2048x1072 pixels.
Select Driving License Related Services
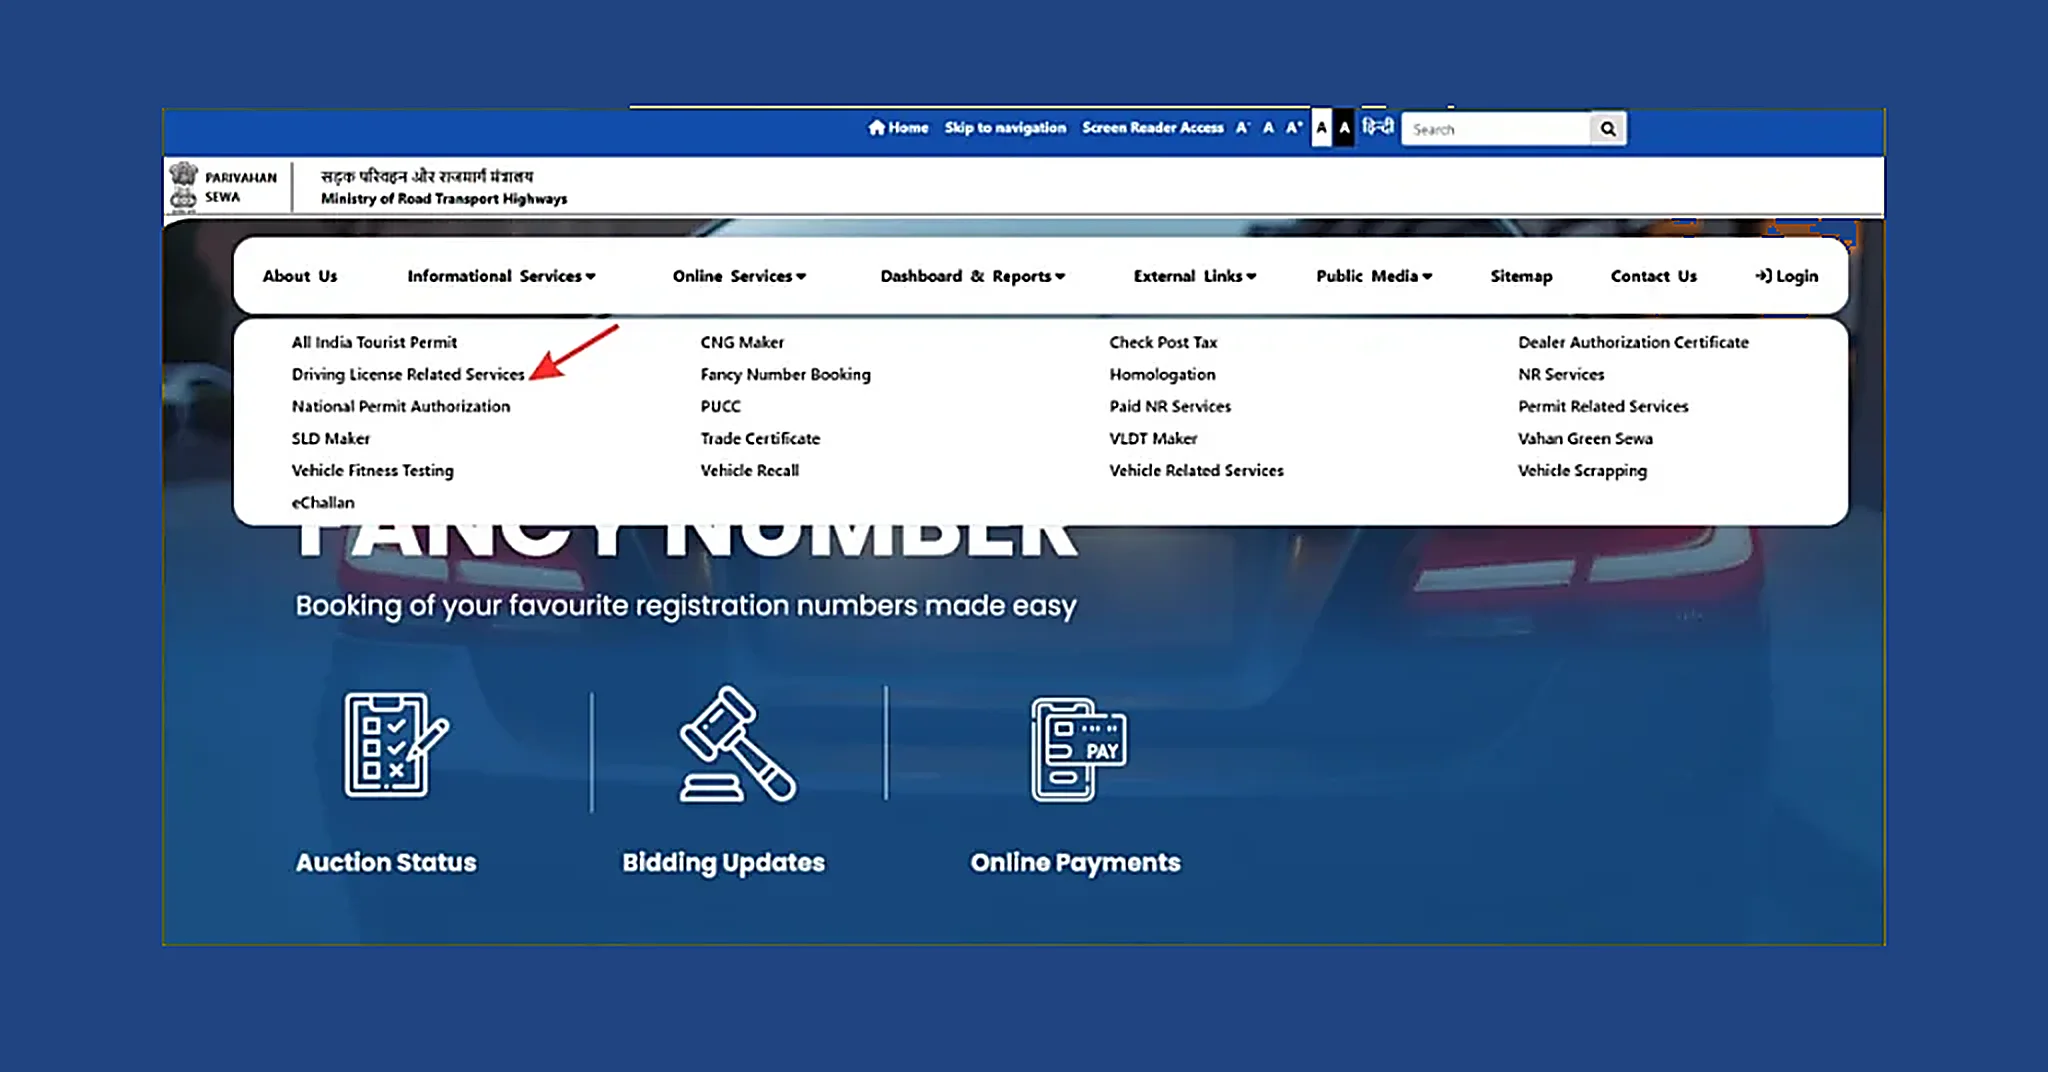coord(407,374)
